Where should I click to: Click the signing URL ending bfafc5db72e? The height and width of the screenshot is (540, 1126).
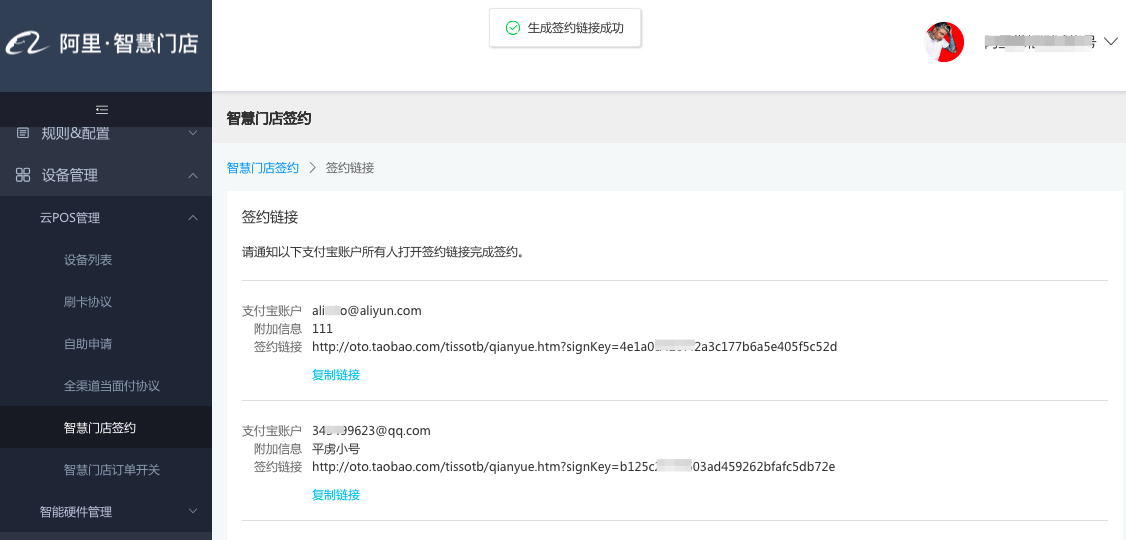pos(574,466)
